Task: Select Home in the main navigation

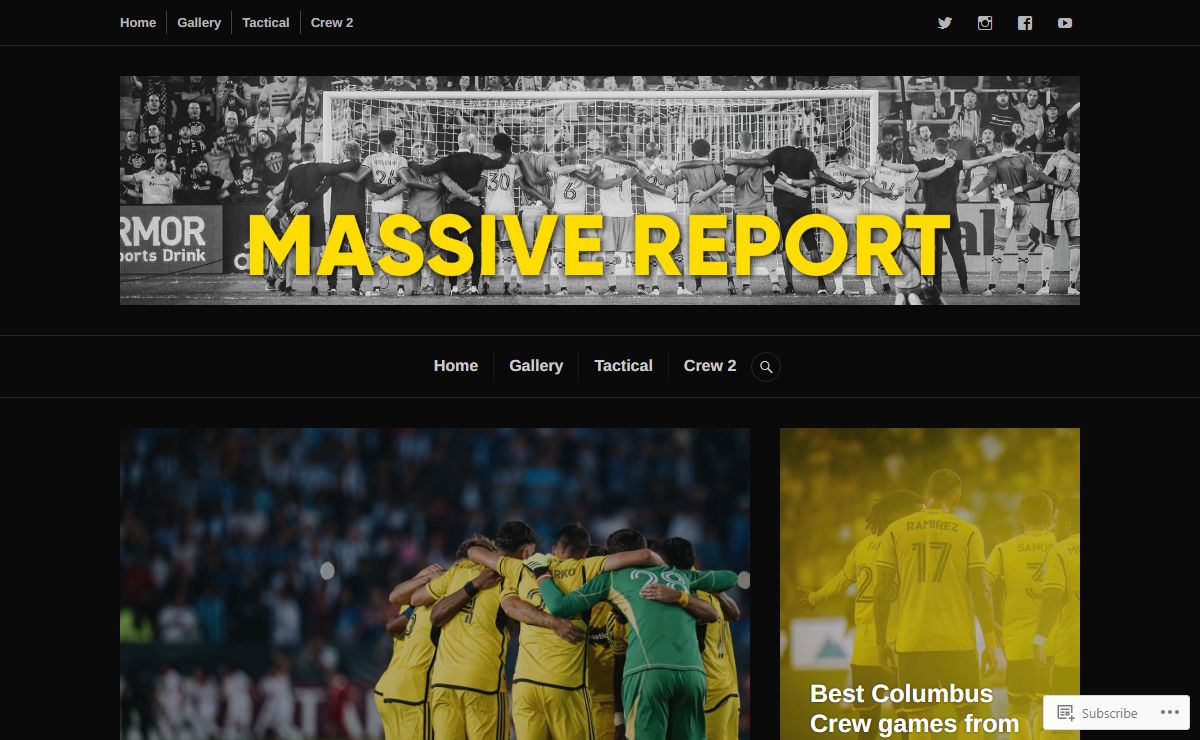Action: coord(456,366)
